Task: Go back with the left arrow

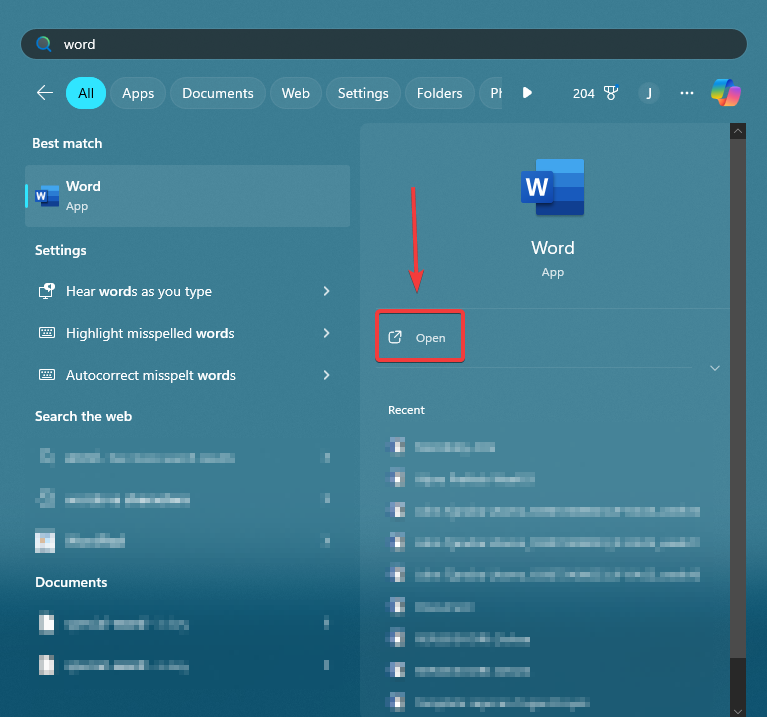Action: (45, 92)
